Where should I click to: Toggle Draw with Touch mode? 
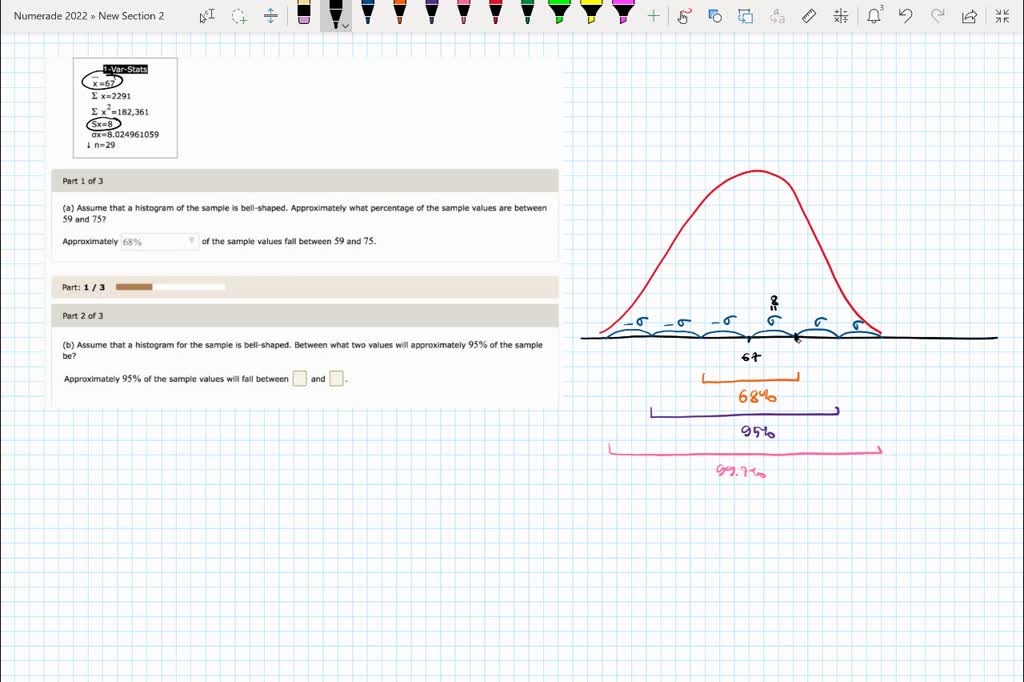point(684,16)
